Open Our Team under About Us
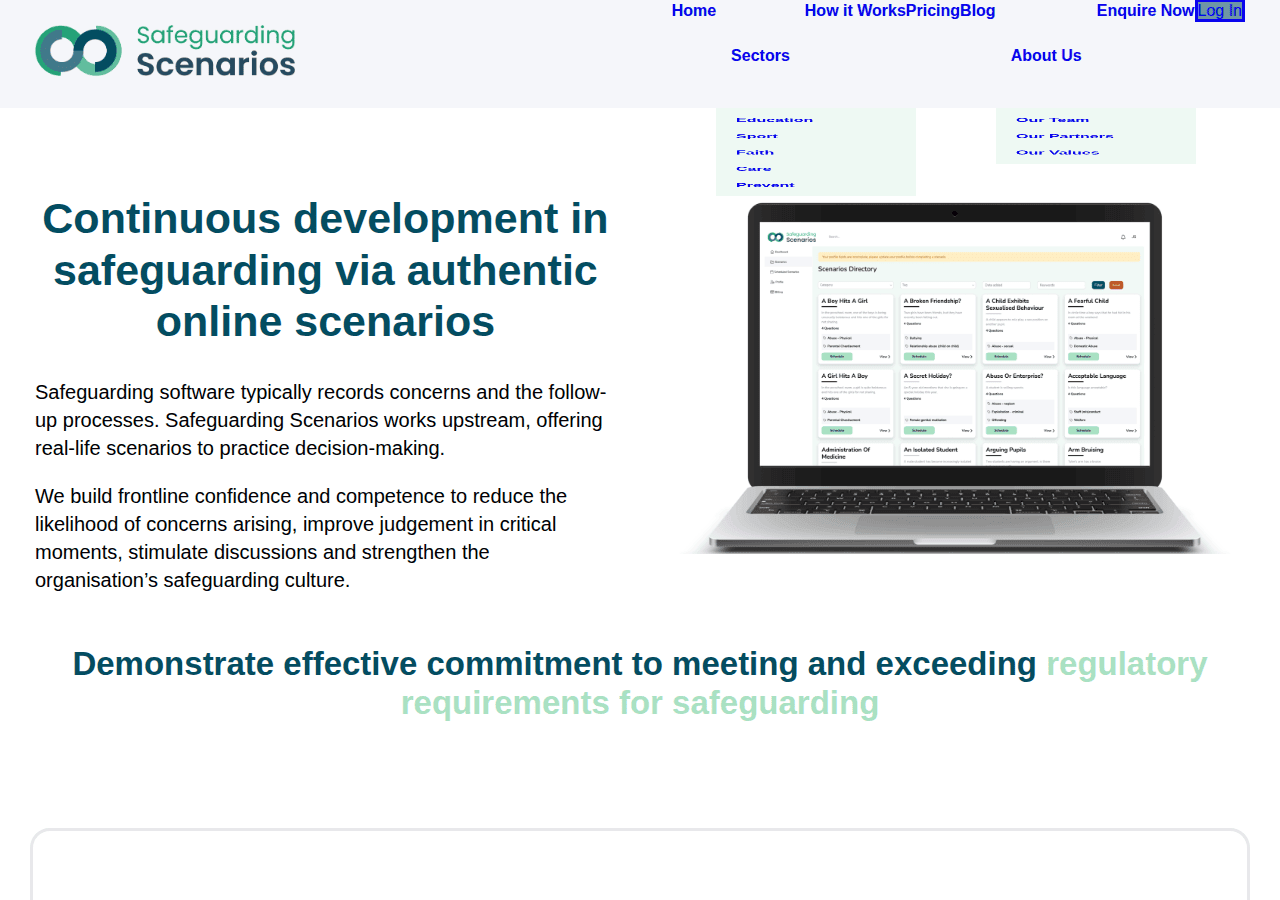The height and width of the screenshot is (900, 1280). (1052, 120)
